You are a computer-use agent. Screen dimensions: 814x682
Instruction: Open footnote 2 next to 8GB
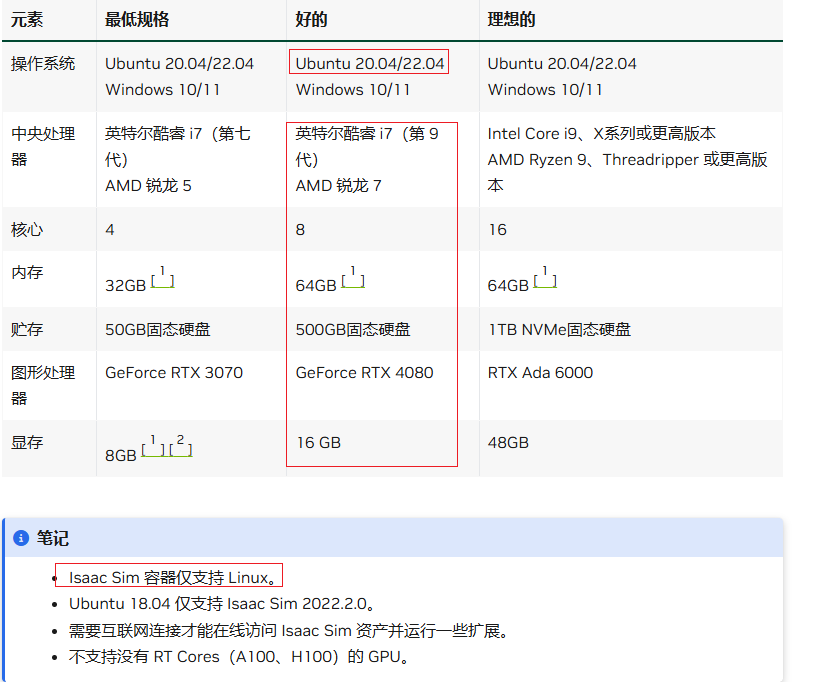pyautogui.click(x=181, y=446)
